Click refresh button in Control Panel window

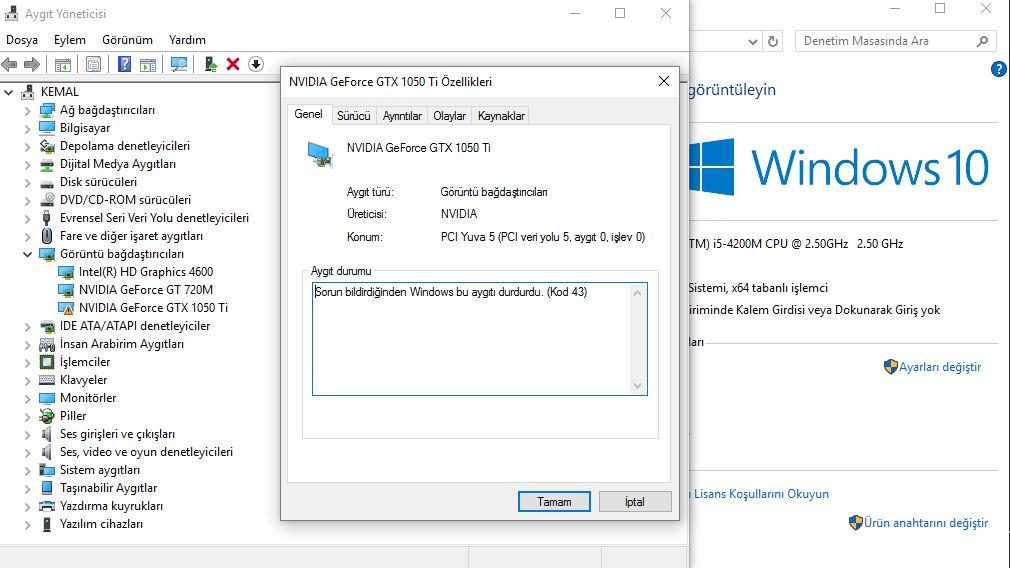(x=773, y=41)
